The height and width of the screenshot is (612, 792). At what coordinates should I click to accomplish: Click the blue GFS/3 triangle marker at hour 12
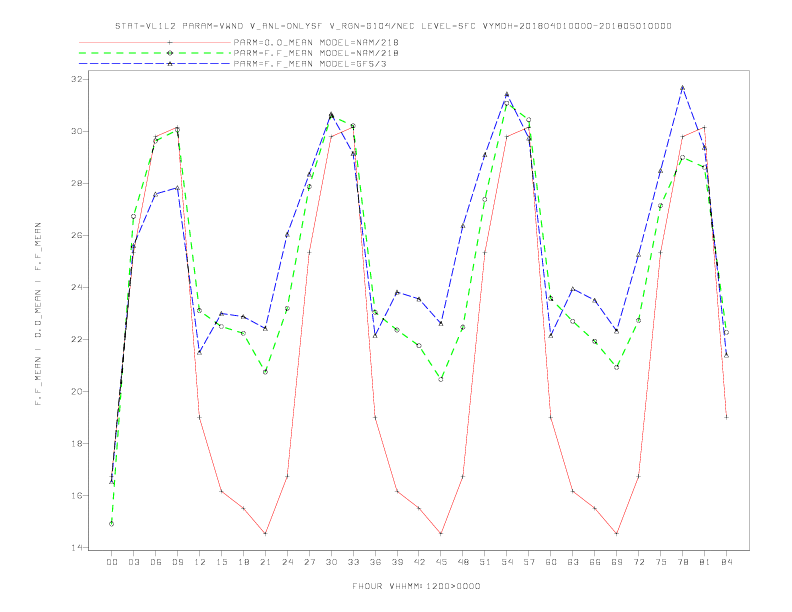pos(200,352)
